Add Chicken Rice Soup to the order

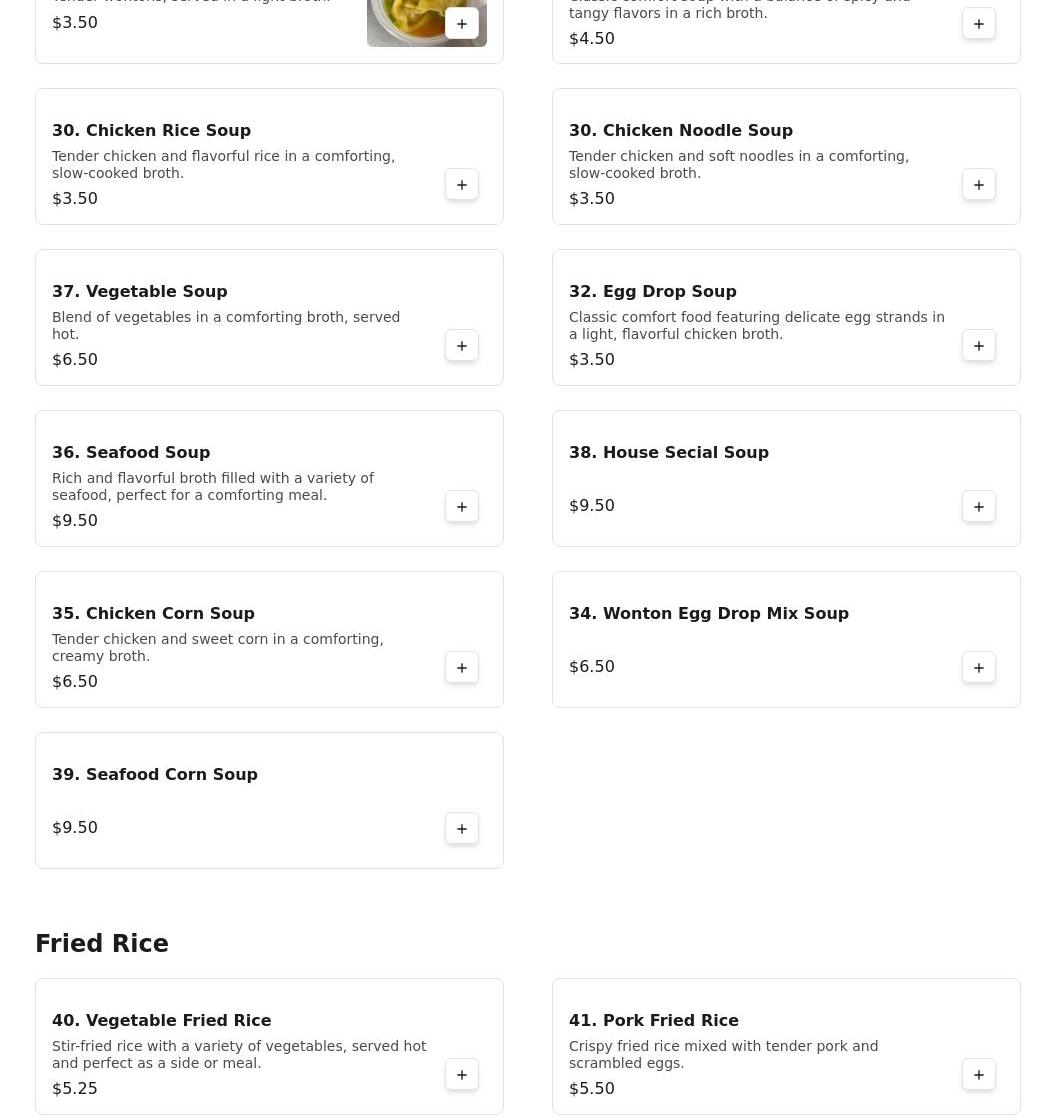click(462, 185)
